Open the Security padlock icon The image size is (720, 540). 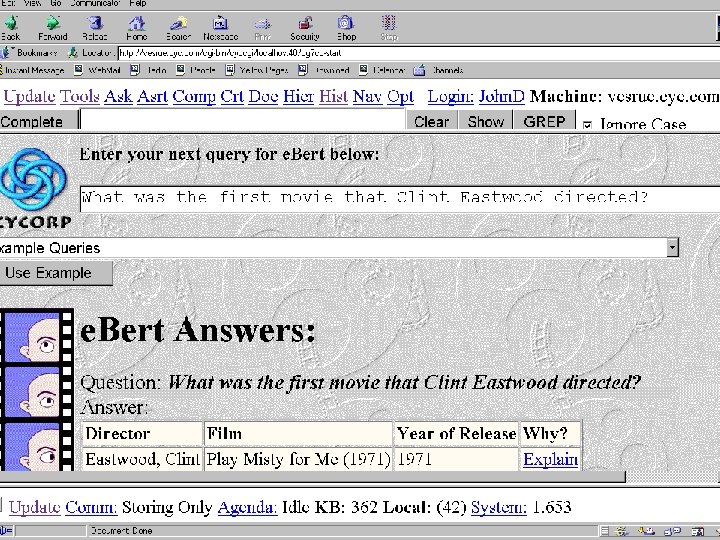[x=305, y=23]
